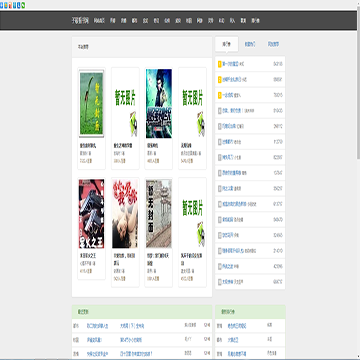Open the blue sci-fi figure book cover
The image size is (360, 360).
click(159, 104)
